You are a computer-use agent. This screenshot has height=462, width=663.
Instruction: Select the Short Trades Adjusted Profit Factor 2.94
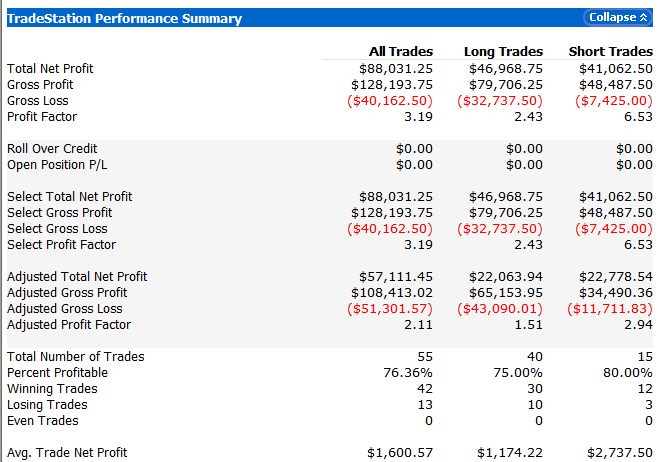636,325
